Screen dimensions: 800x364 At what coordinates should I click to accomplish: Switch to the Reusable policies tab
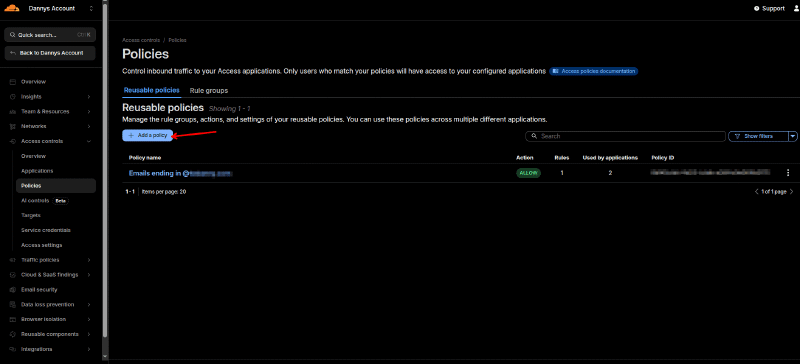(152, 90)
